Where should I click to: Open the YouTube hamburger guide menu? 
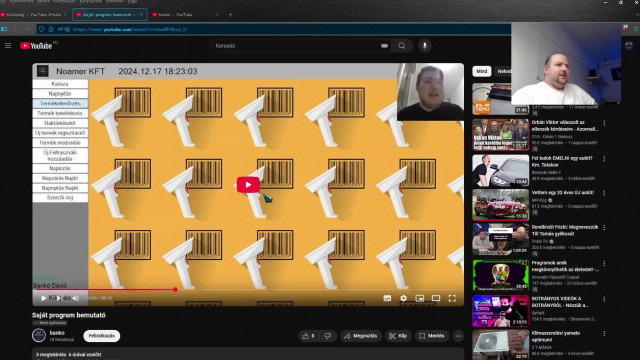tap(8, 46)
